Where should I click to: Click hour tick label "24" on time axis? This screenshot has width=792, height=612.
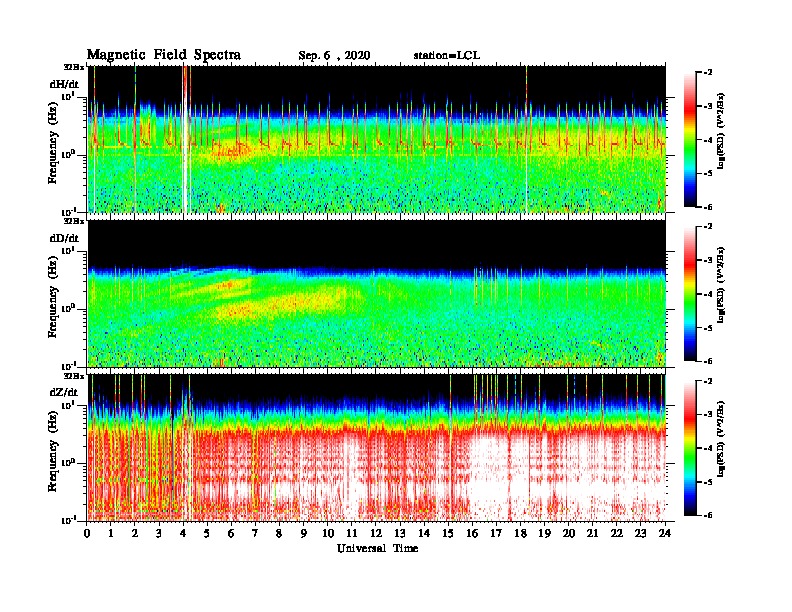[665, 534]
